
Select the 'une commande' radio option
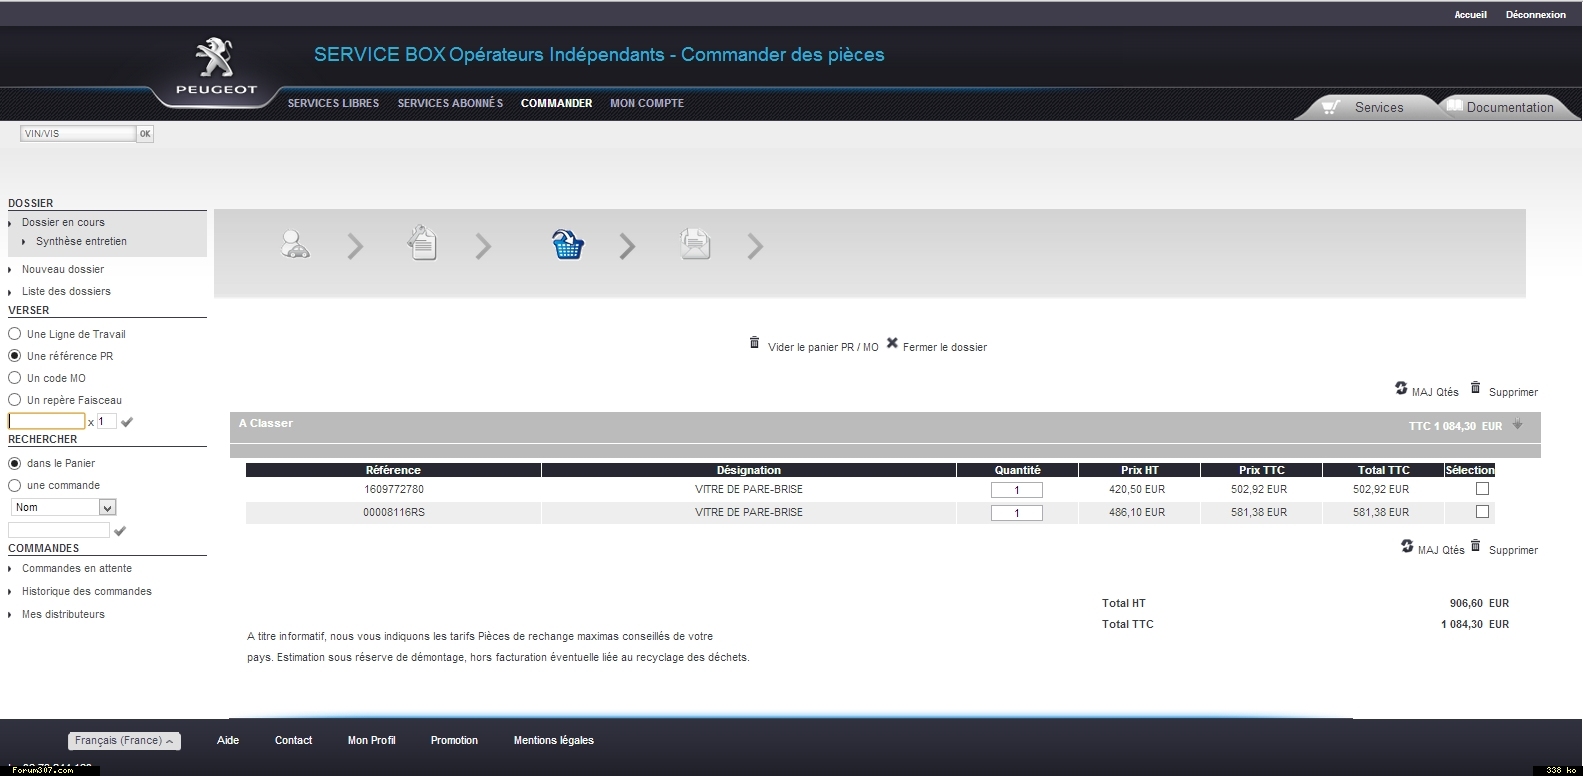(15, 485)
